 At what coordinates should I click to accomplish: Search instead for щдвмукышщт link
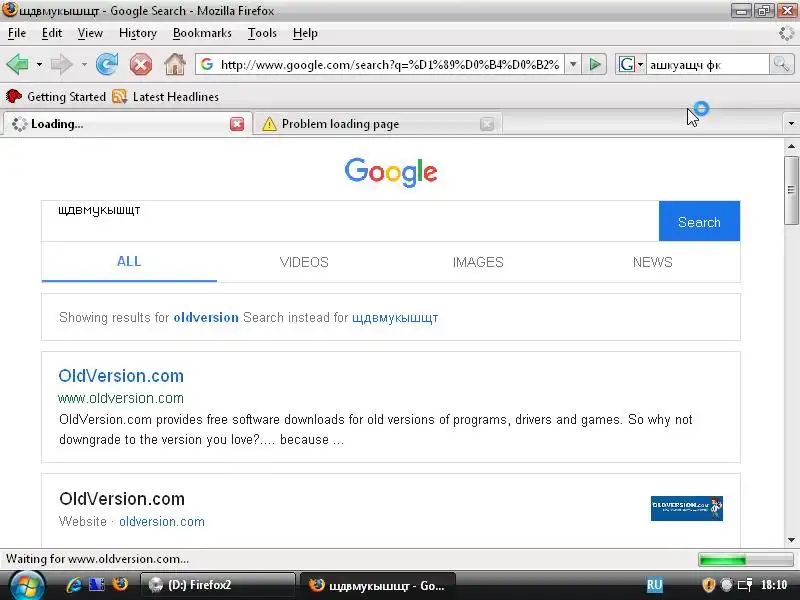(x=395, y=317)
